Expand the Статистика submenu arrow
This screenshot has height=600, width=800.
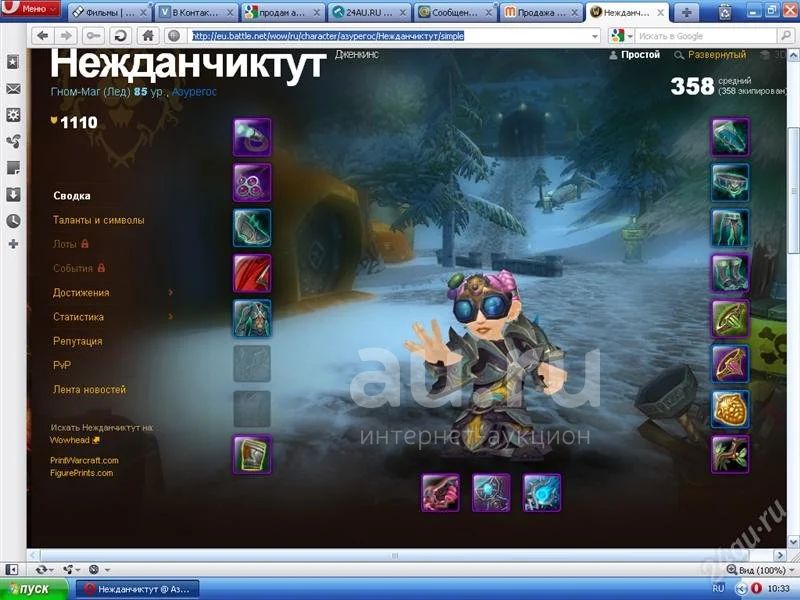[170, 317]
